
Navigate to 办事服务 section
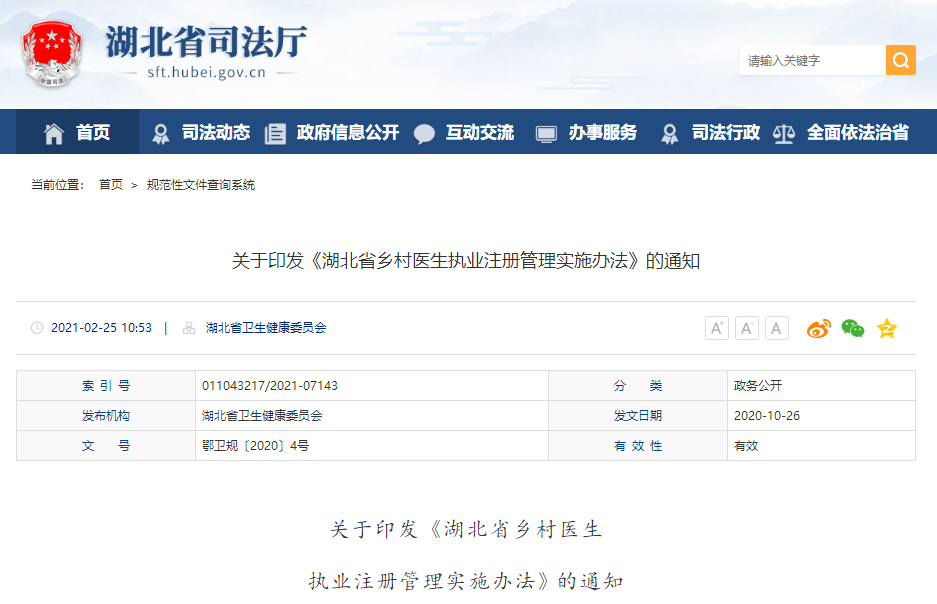(x=587, y=132)
